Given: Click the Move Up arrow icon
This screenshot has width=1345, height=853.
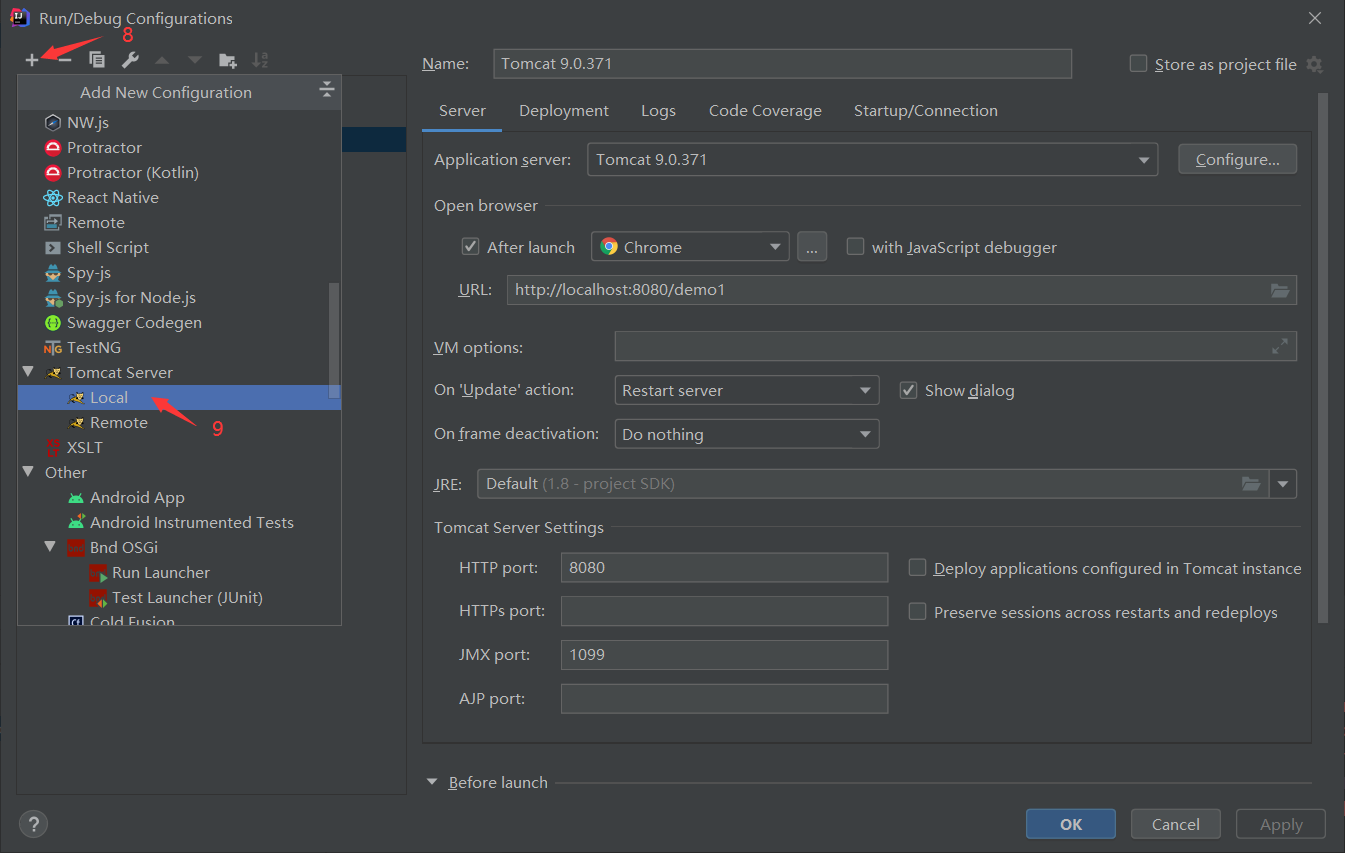Looking at the screenshot, I should point(162,60).
